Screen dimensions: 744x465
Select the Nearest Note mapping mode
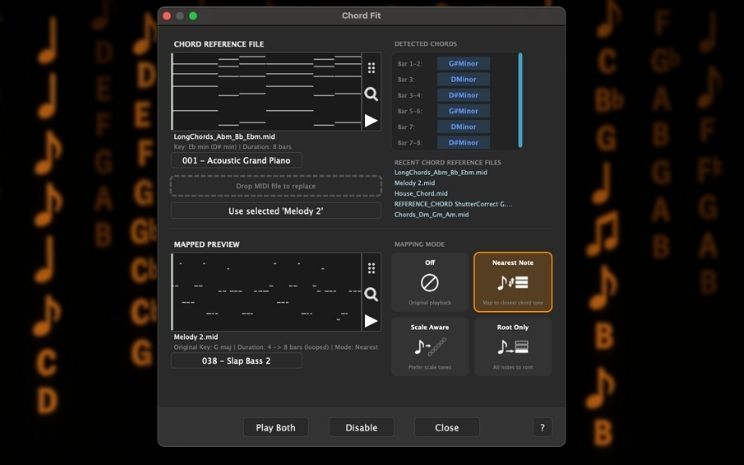[x=512, y=282]
